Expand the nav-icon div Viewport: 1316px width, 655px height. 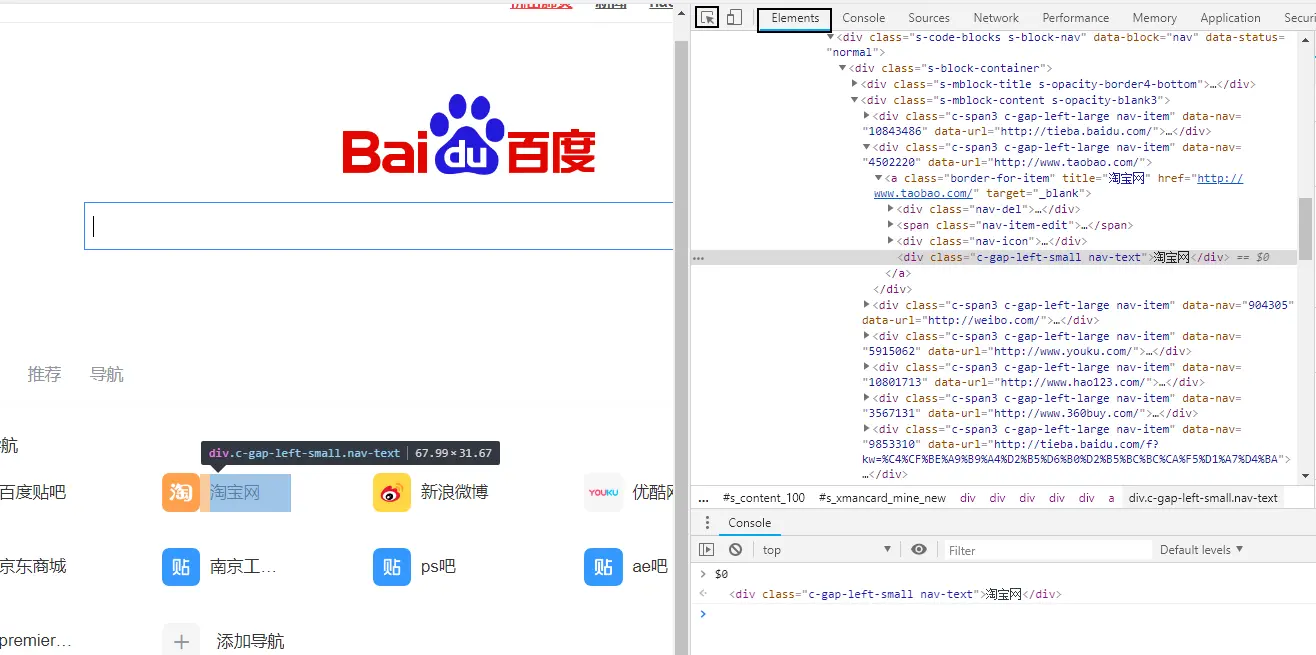tap(891, 241)
